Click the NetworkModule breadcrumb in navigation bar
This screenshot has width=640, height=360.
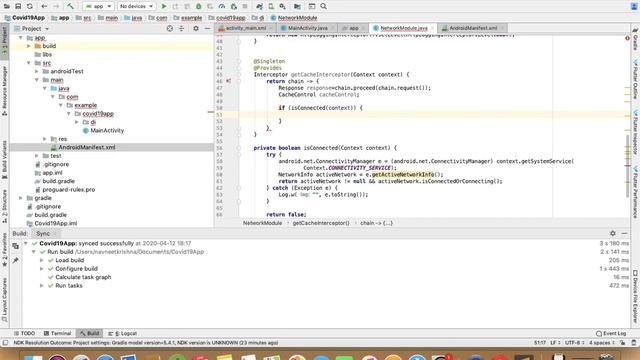click(x=294, y=18)
